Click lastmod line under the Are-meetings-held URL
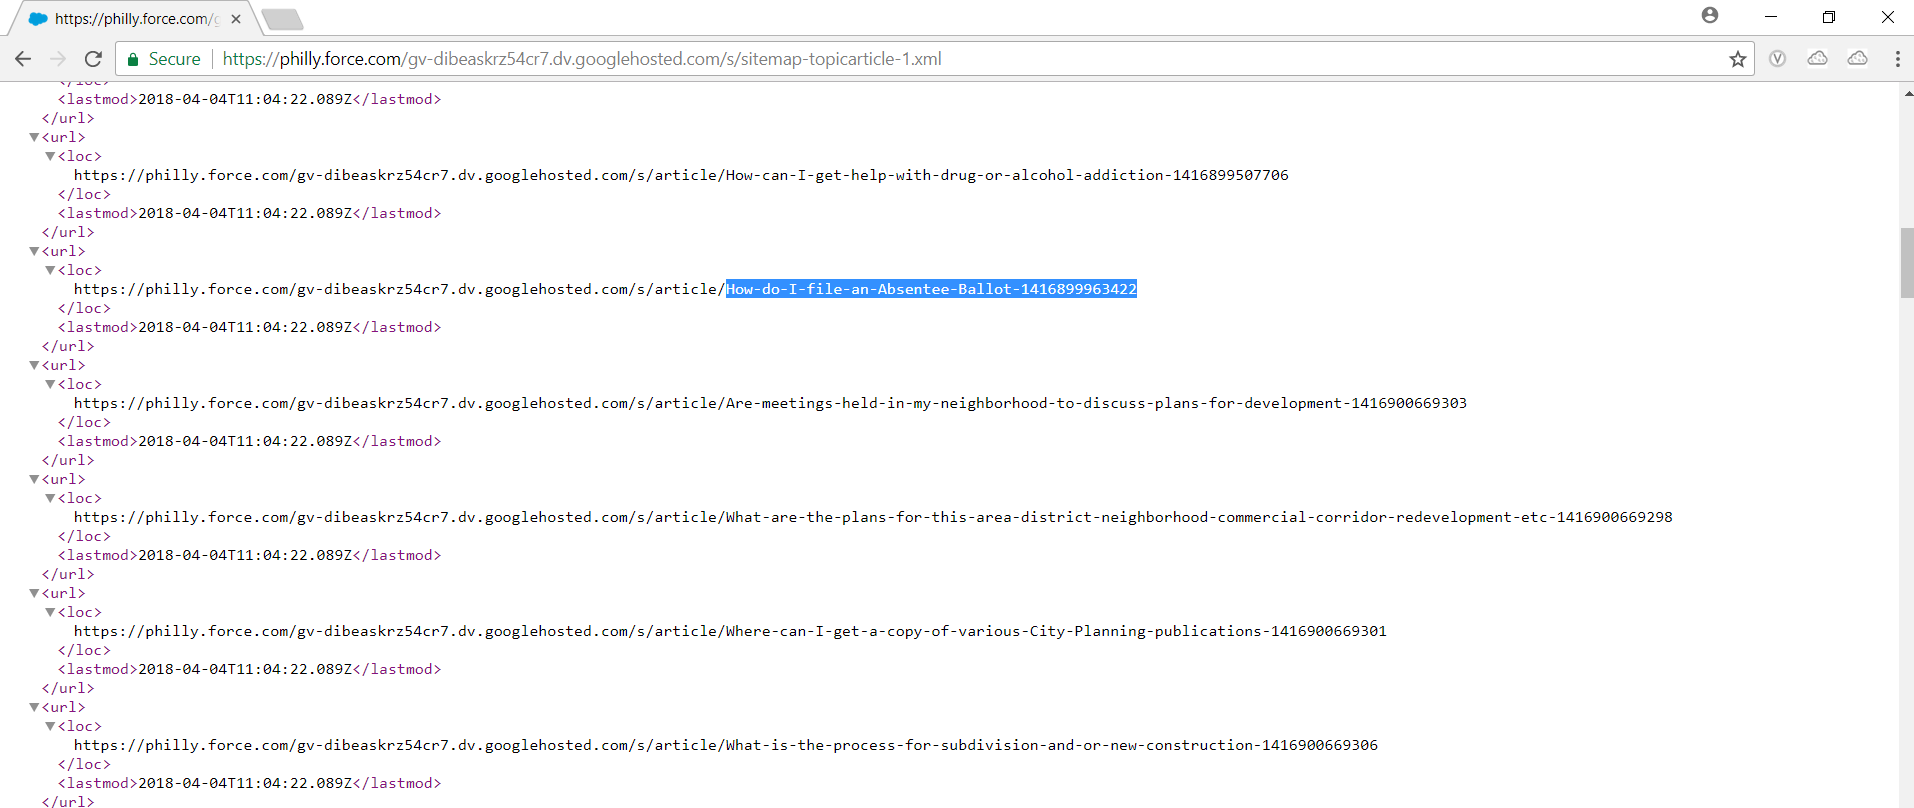The height and width of the screenshot is (808, 1914). tap(249, 441)
